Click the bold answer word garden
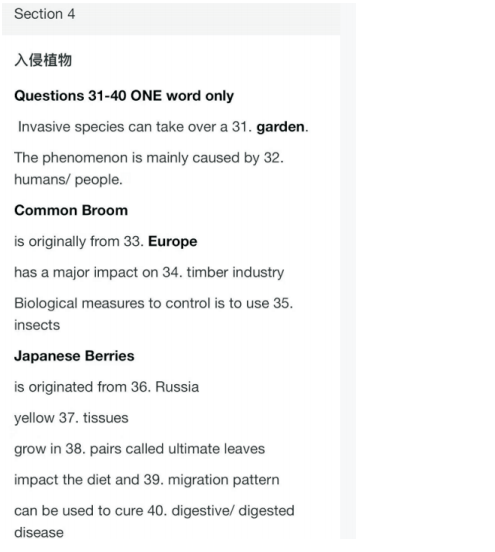The image size is (495, 552). [x=280, y=127]
